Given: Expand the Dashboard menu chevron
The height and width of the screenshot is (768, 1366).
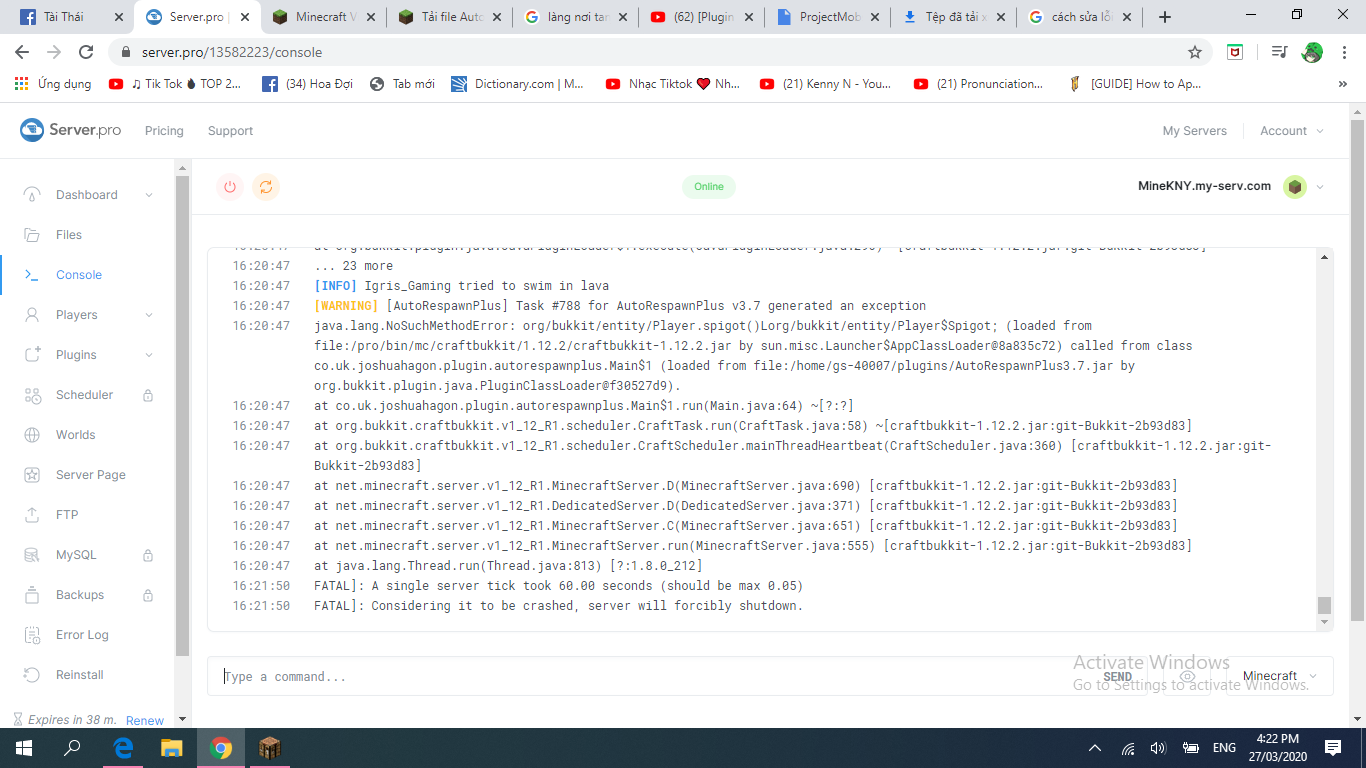Looking at the screenshot, I should point(149,195).
